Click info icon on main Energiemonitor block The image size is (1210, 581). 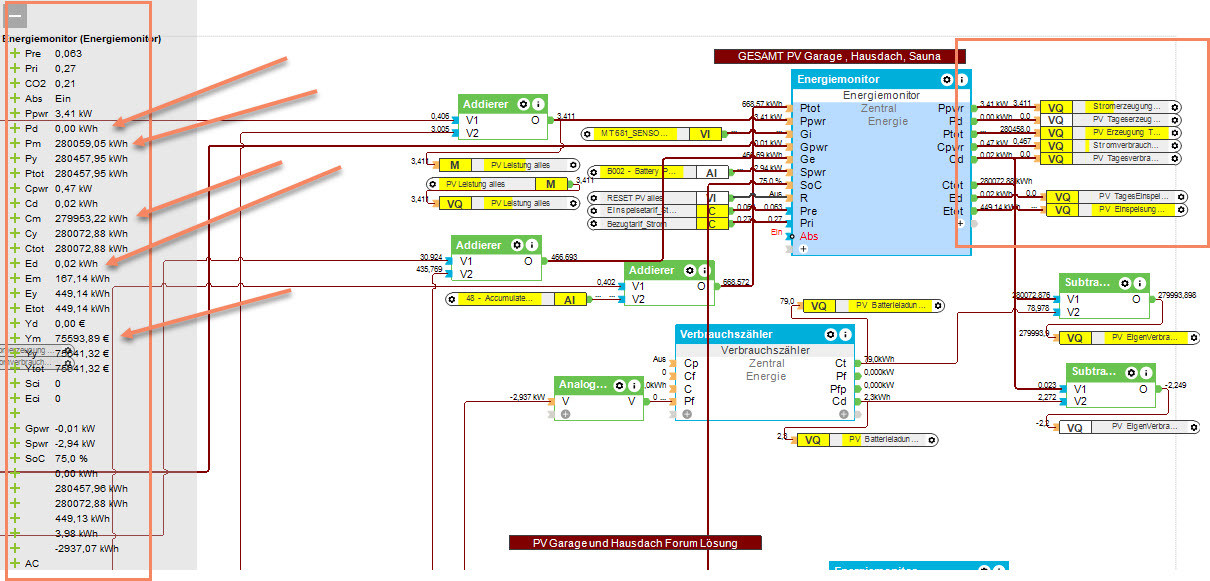(961, 79)
